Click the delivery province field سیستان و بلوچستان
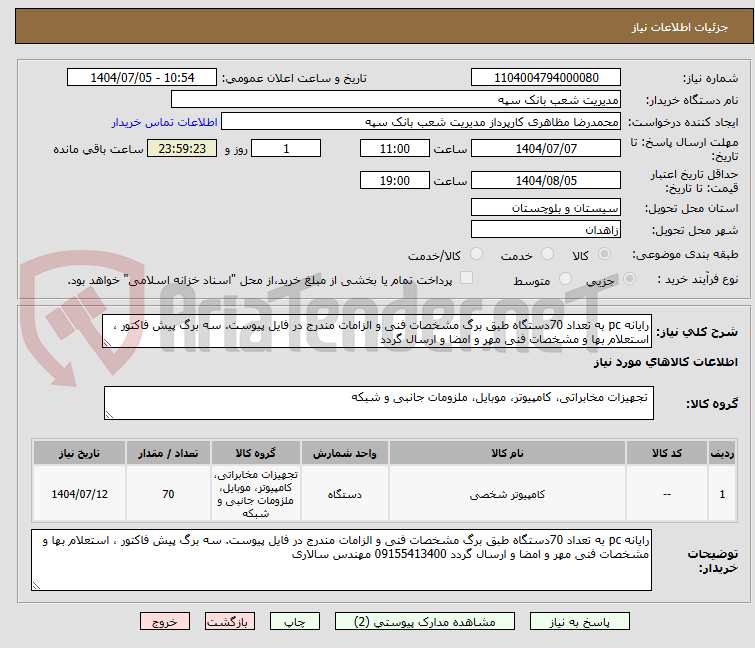 tap(546, 207)
